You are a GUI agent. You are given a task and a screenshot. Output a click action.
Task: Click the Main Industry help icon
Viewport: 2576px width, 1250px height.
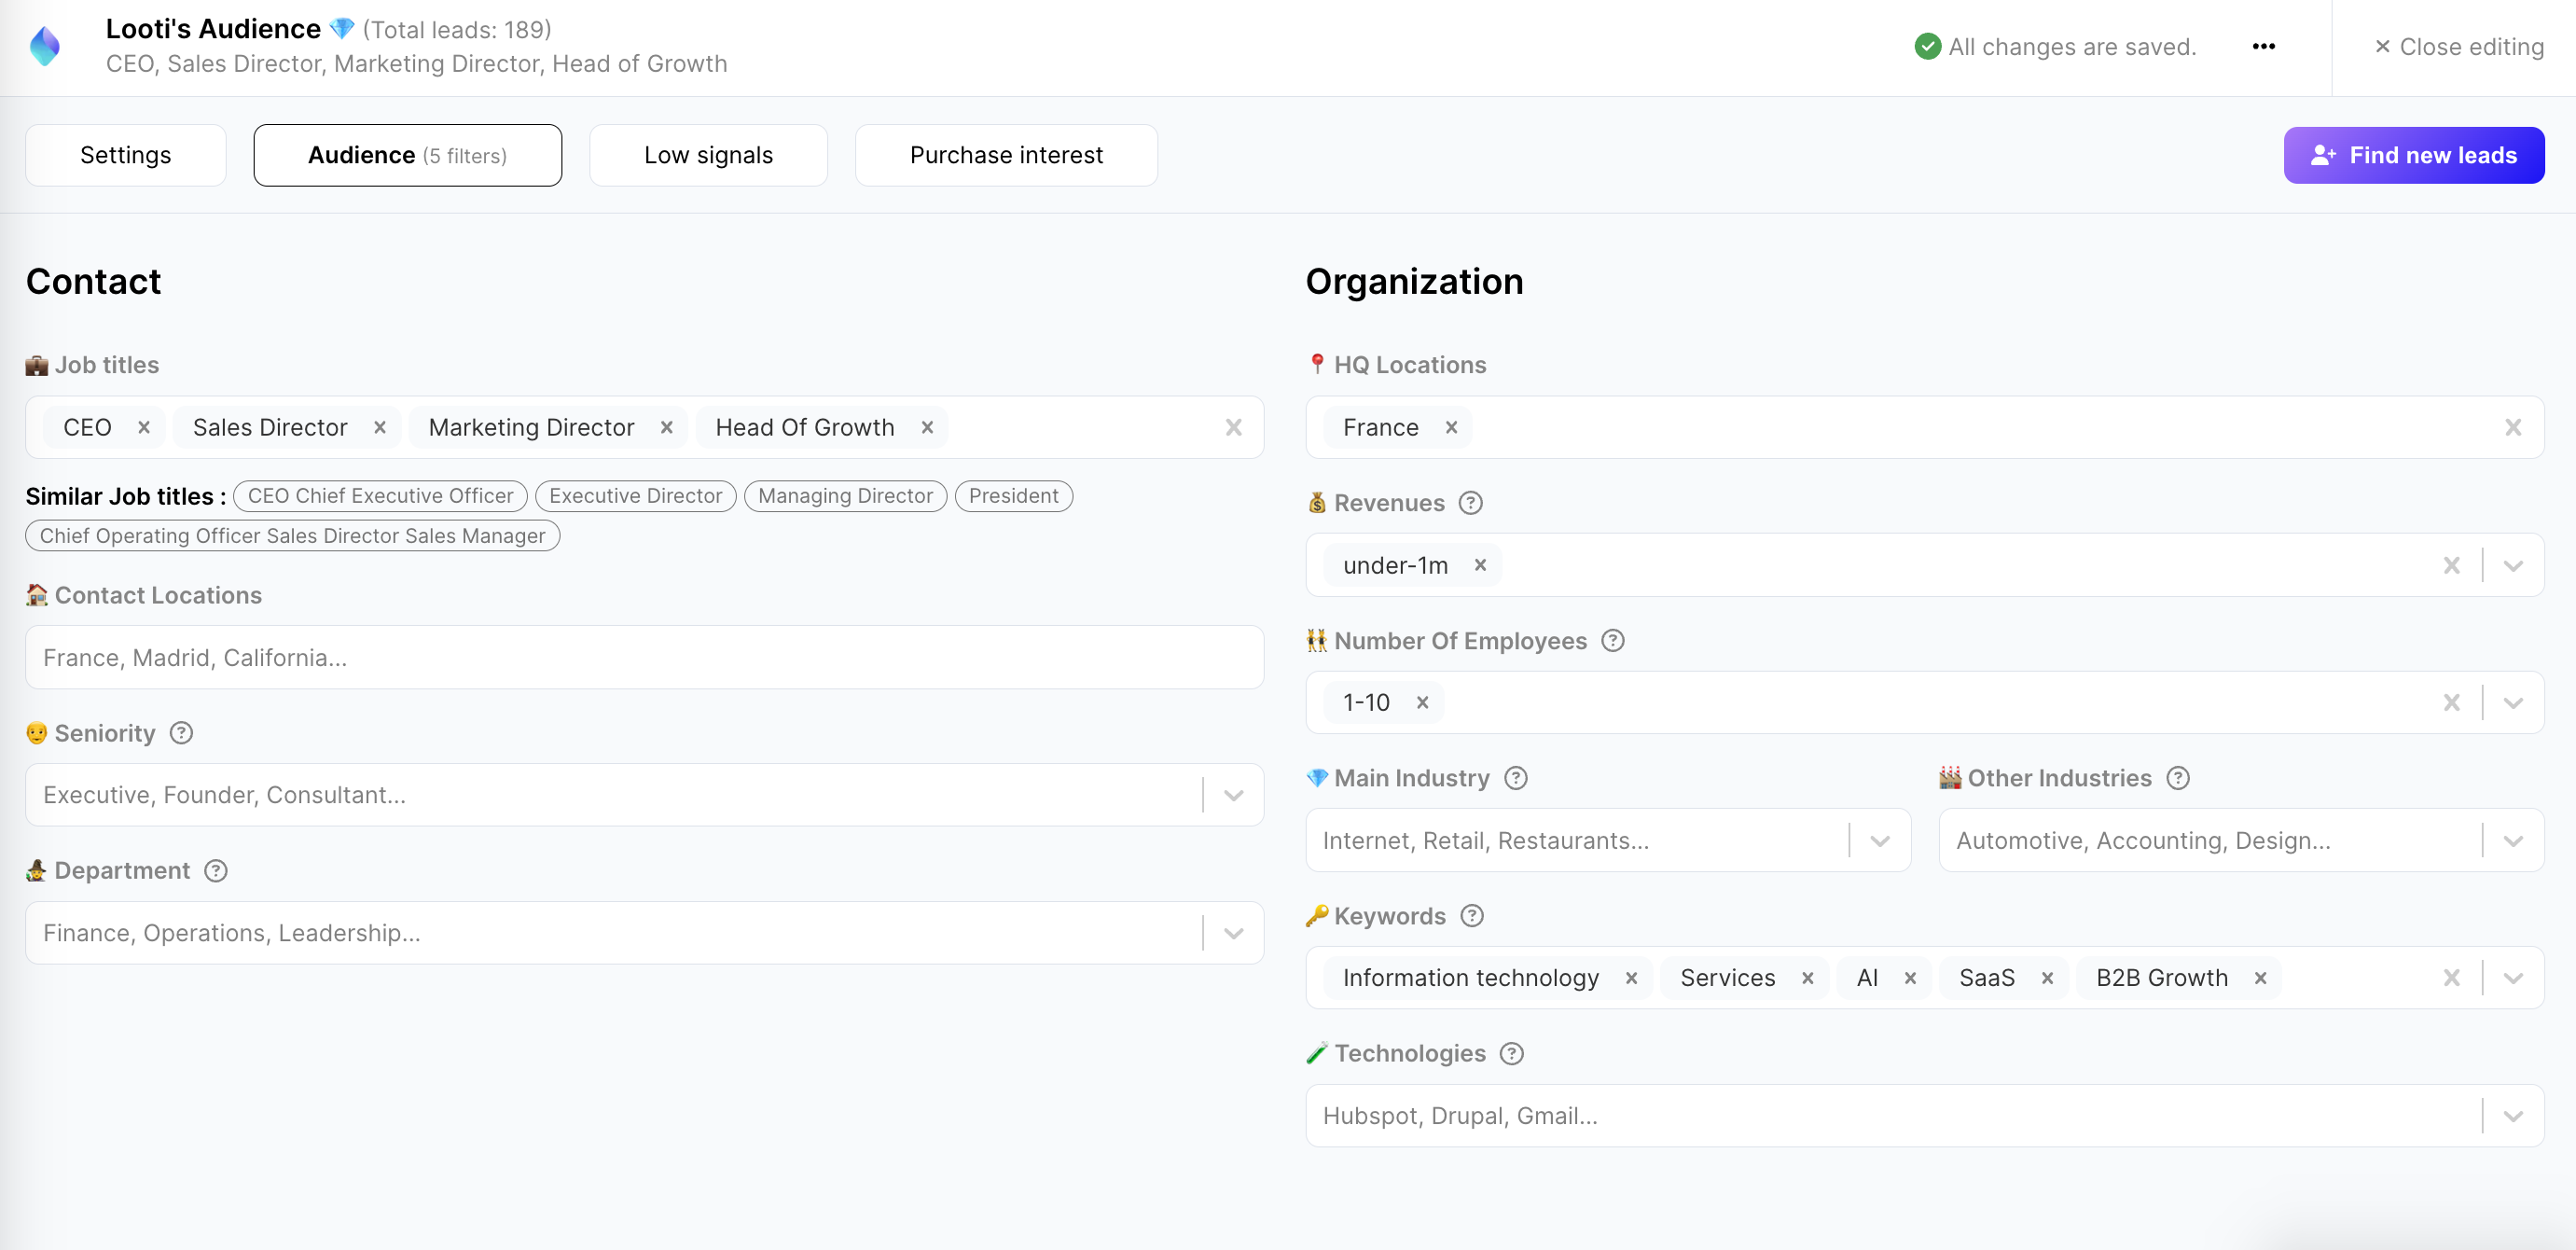[1516, 778]
